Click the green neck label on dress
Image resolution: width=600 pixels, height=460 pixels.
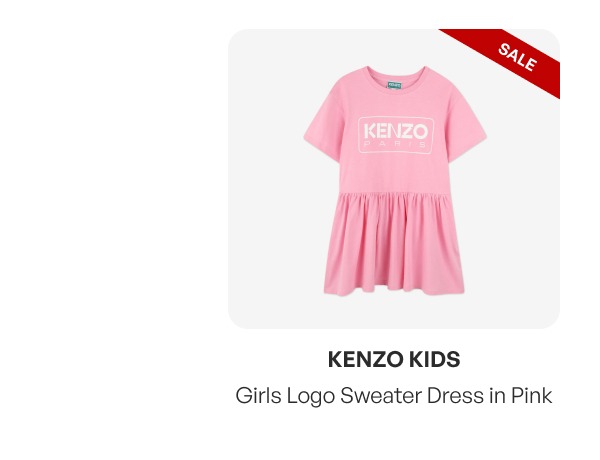click(x=394, y=85)
